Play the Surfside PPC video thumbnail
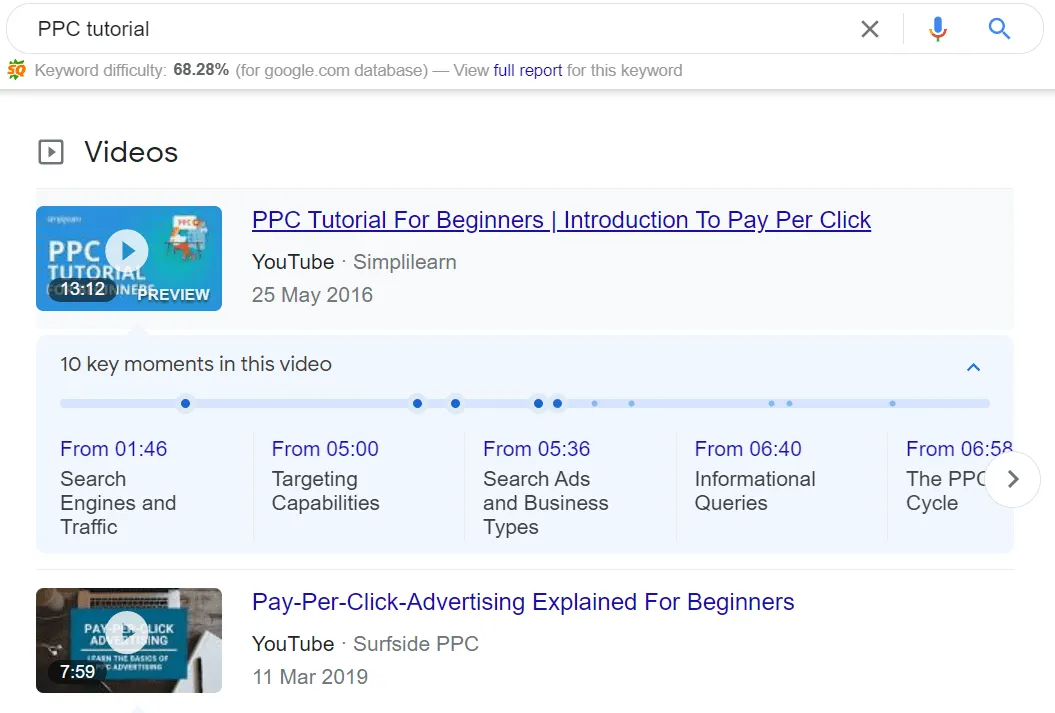This screenshot has height=713, width=1055. pyautogui.click(x=128, y=640)
